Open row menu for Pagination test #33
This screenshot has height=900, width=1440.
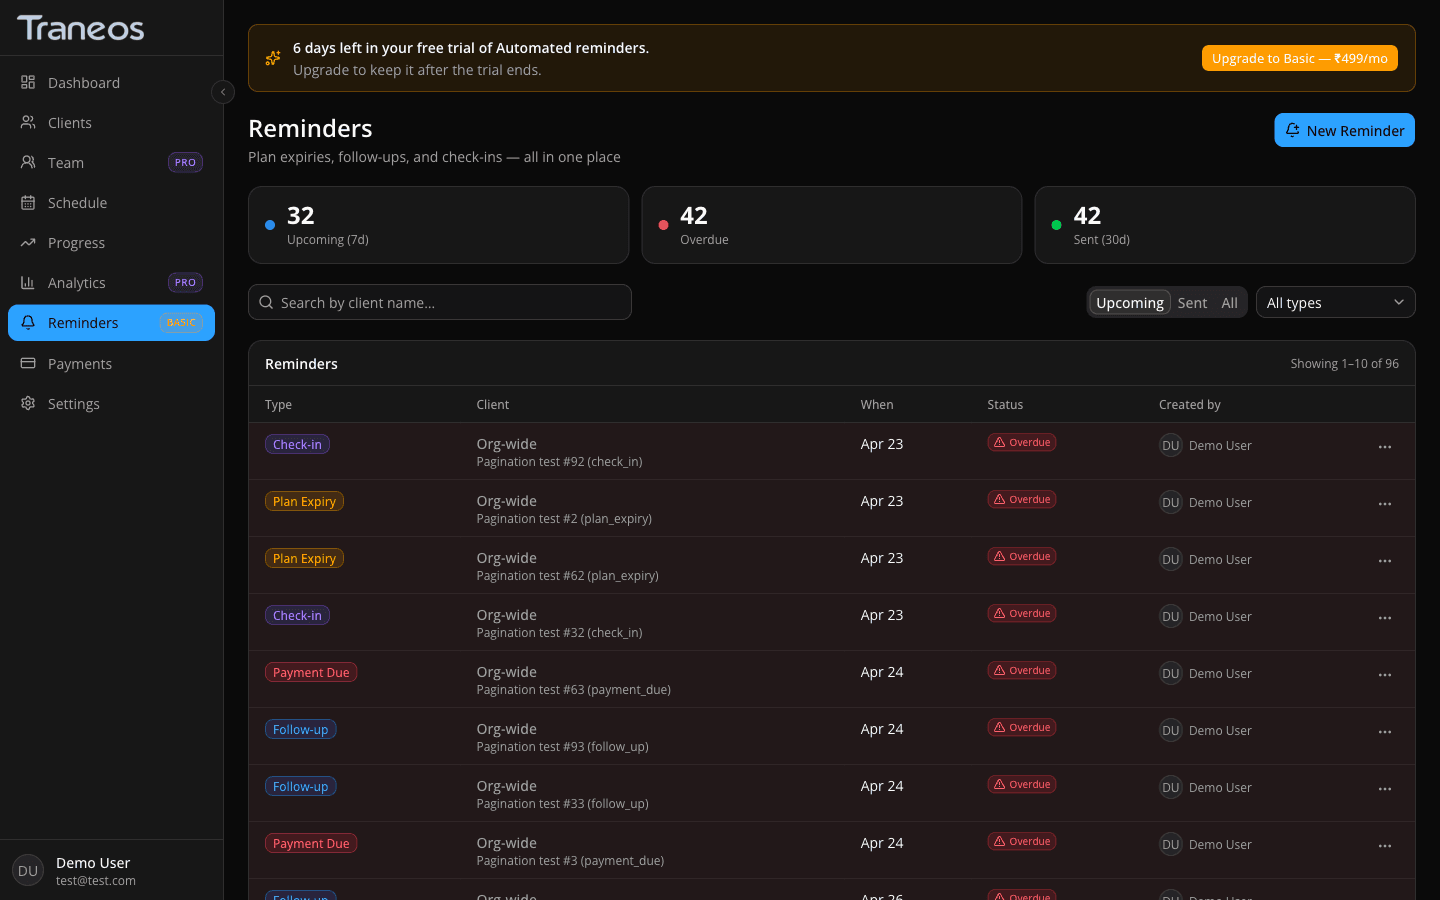pyautogui.click(x=1385, y=789)
